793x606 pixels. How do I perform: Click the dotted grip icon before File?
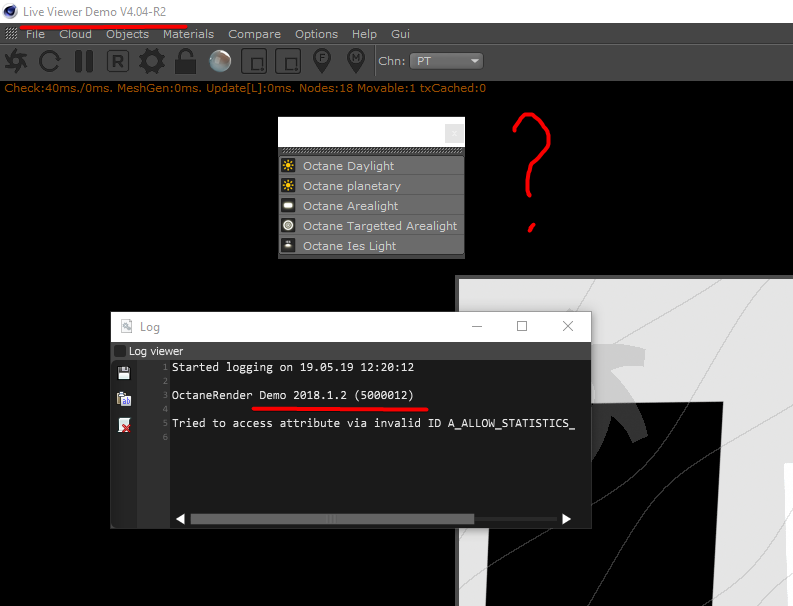(11, 34)
